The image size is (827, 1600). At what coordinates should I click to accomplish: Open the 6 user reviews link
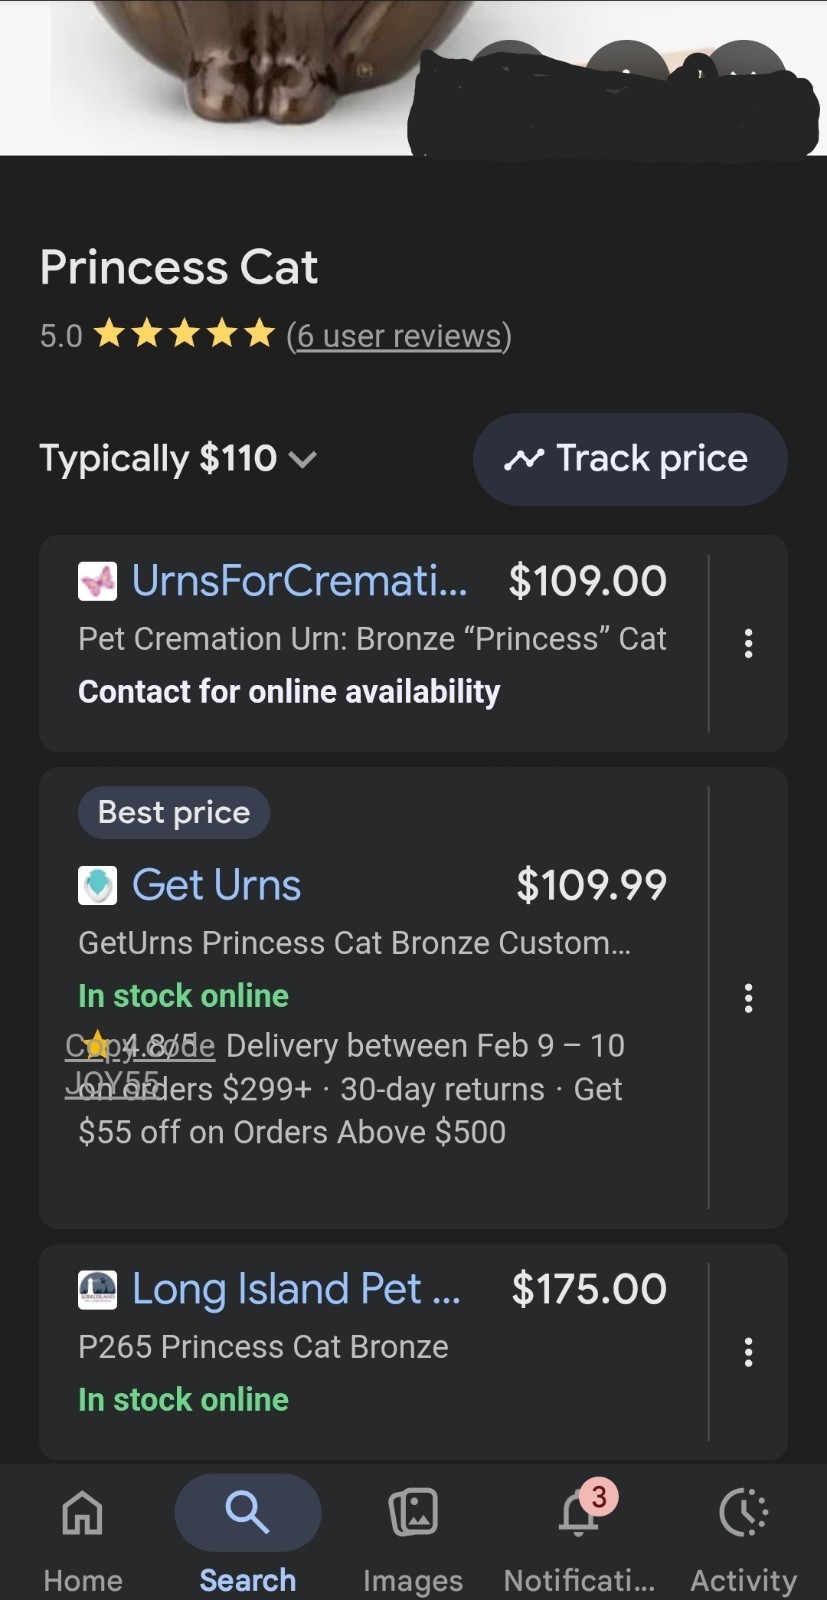[x=399, y=336]
